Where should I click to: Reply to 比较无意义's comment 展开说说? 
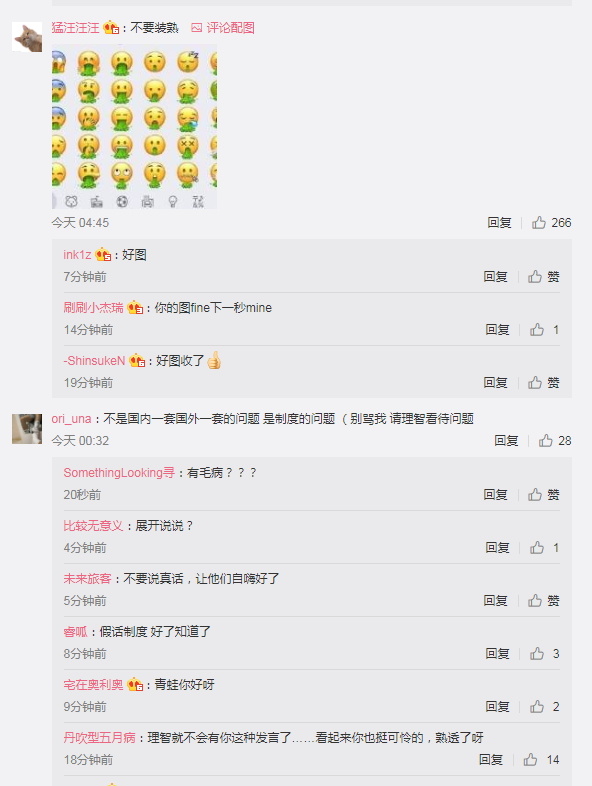pyautogui.click(x=497, y=548)
